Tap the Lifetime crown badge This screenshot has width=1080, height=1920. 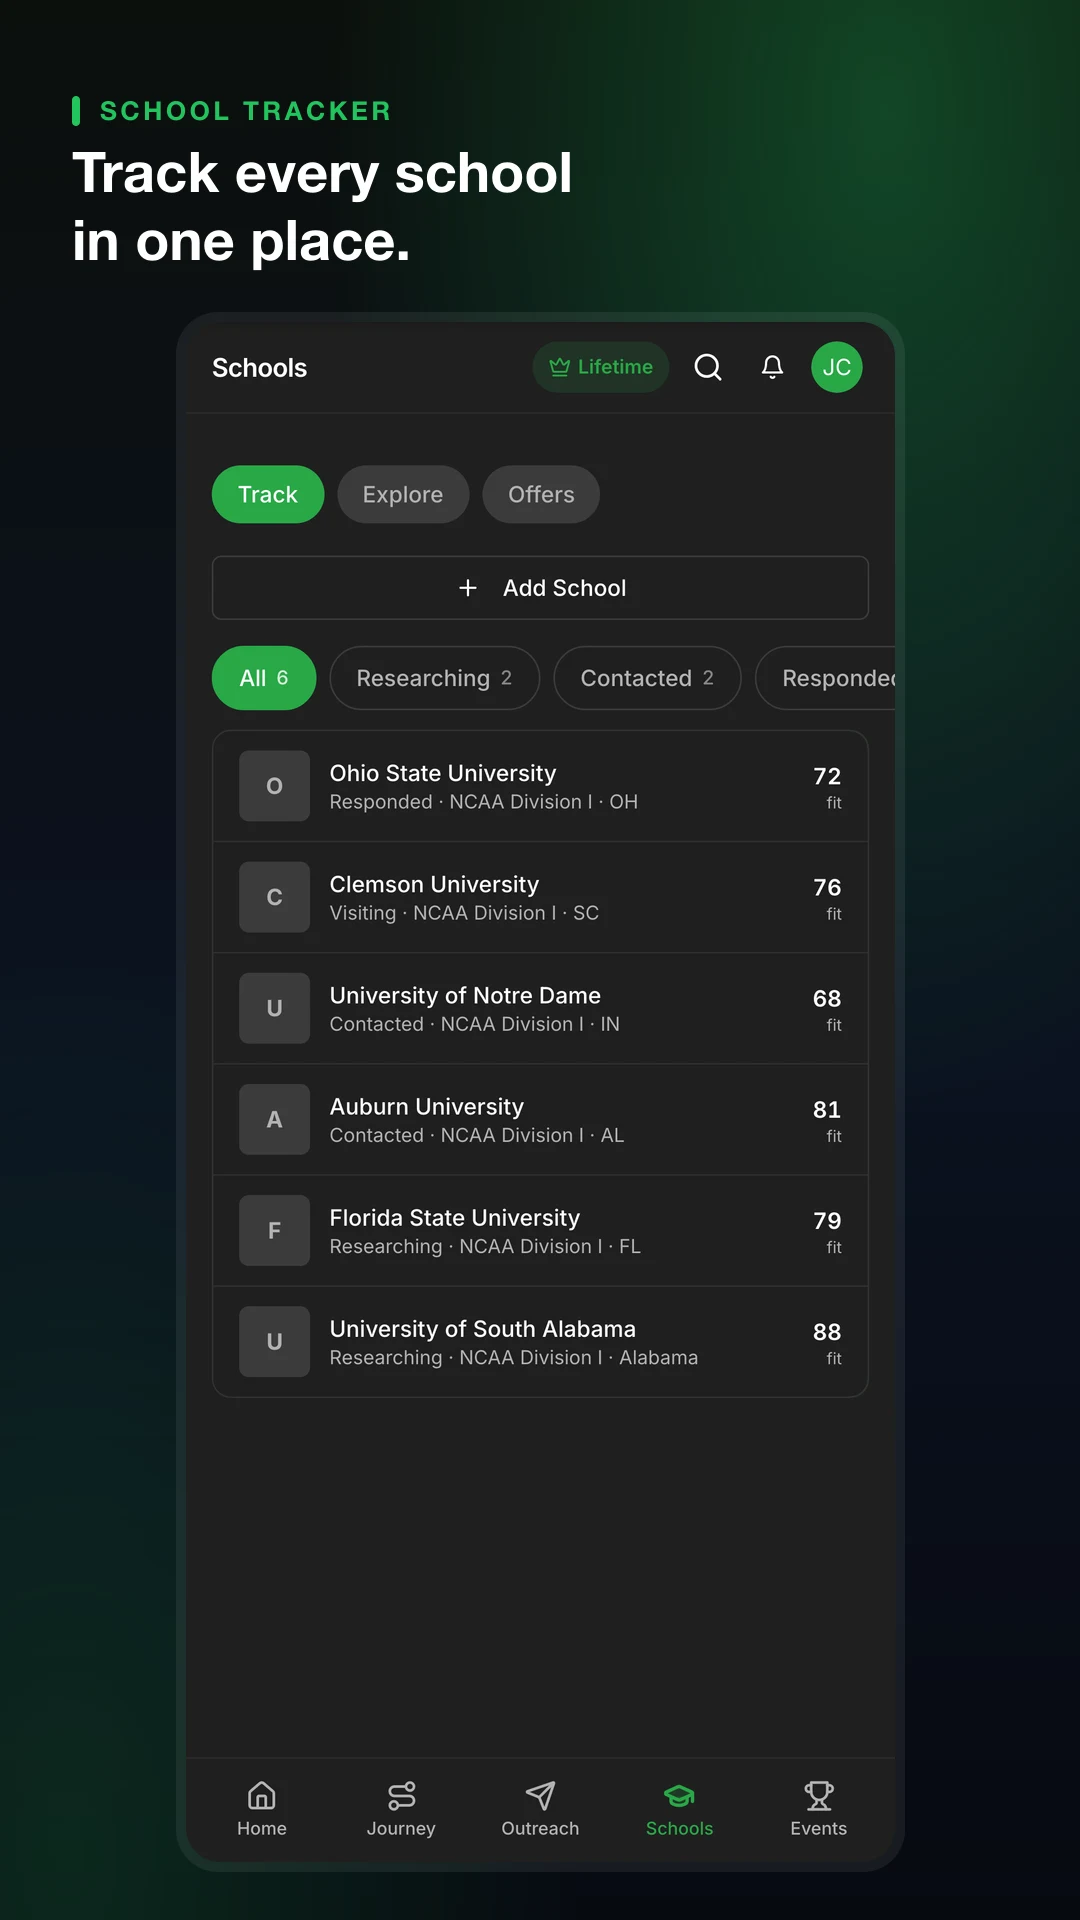(601, 367)
